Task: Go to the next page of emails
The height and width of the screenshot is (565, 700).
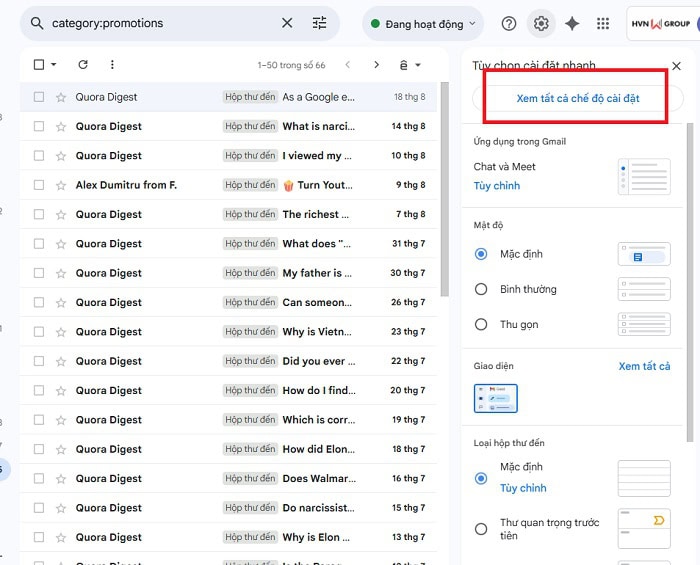Action: (x=376, y=65)
